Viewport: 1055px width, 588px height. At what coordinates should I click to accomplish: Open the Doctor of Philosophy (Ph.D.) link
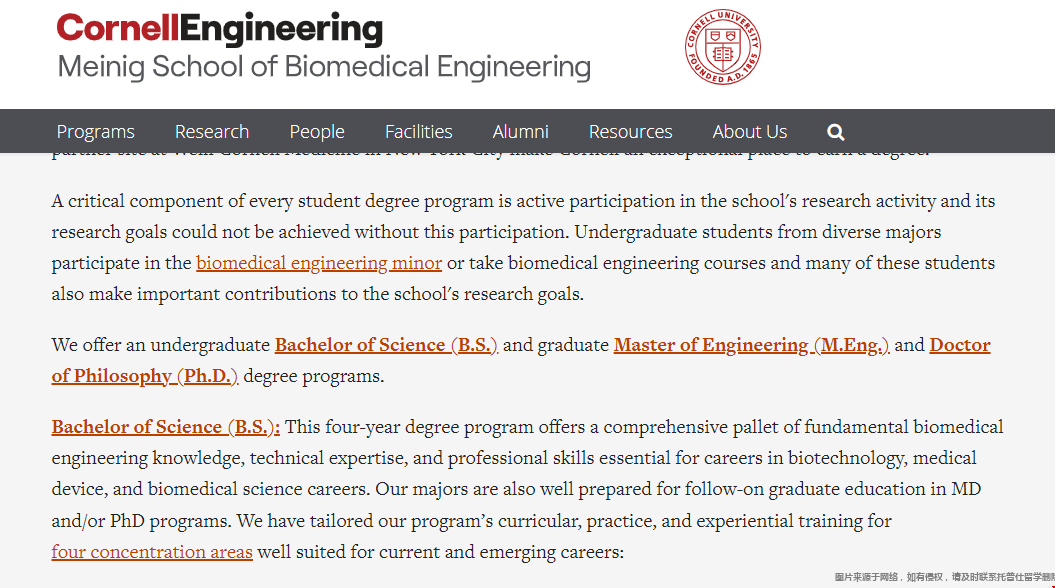521,361
